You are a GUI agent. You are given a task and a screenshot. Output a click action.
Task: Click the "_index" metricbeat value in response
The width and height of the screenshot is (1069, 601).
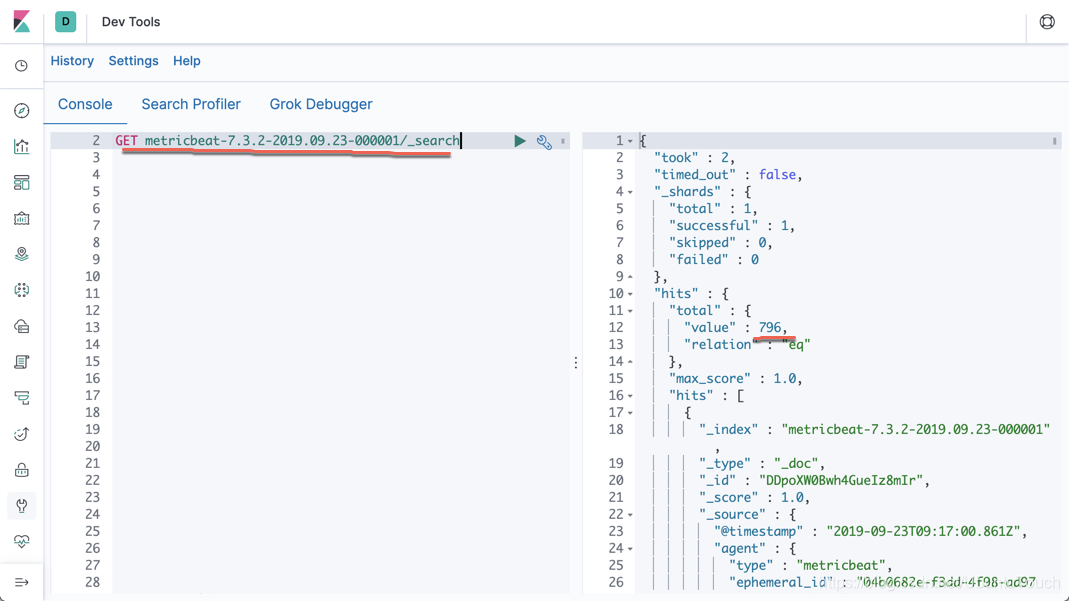(916, 429)
